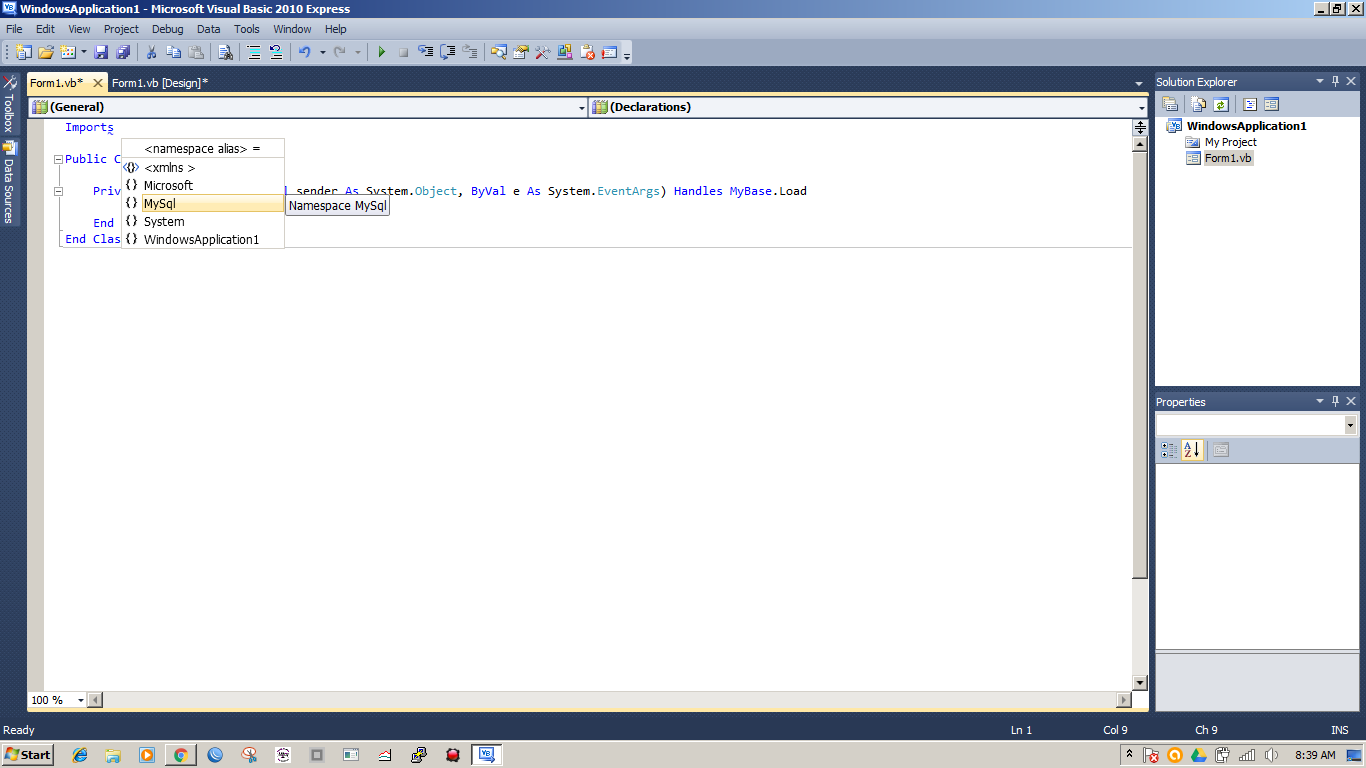Comment out the selected lines icon
Viewport: 1366px width, 768px height.
pos(254,52)
